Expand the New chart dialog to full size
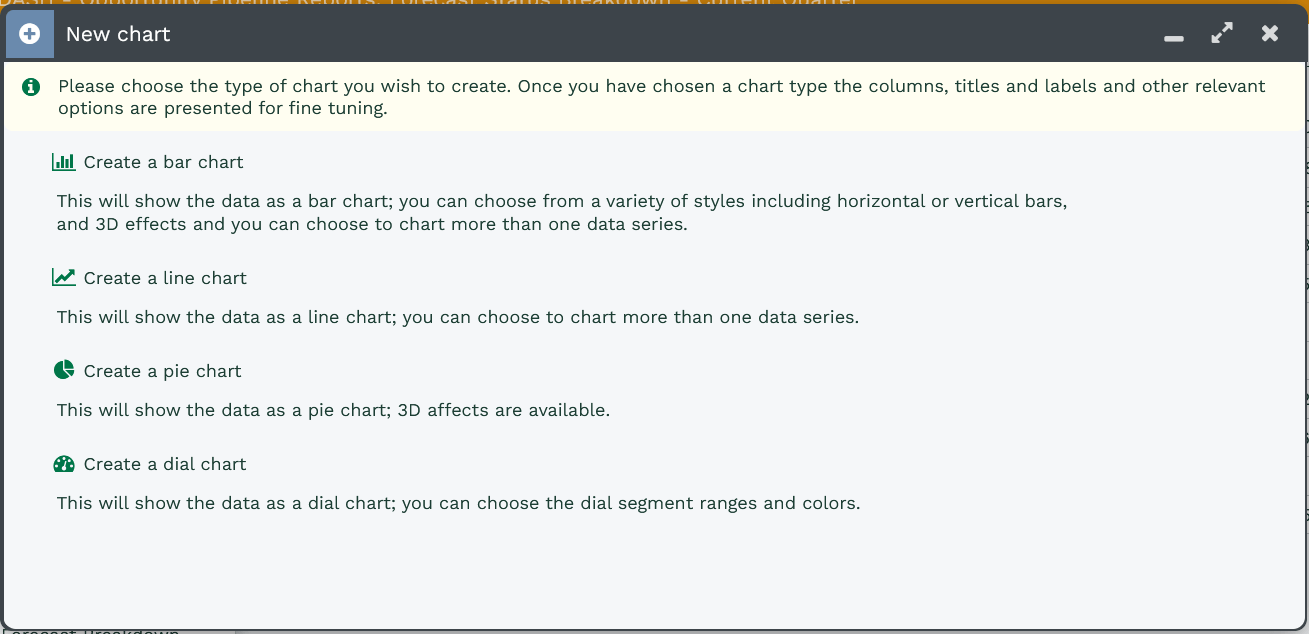 [1222, 33]
